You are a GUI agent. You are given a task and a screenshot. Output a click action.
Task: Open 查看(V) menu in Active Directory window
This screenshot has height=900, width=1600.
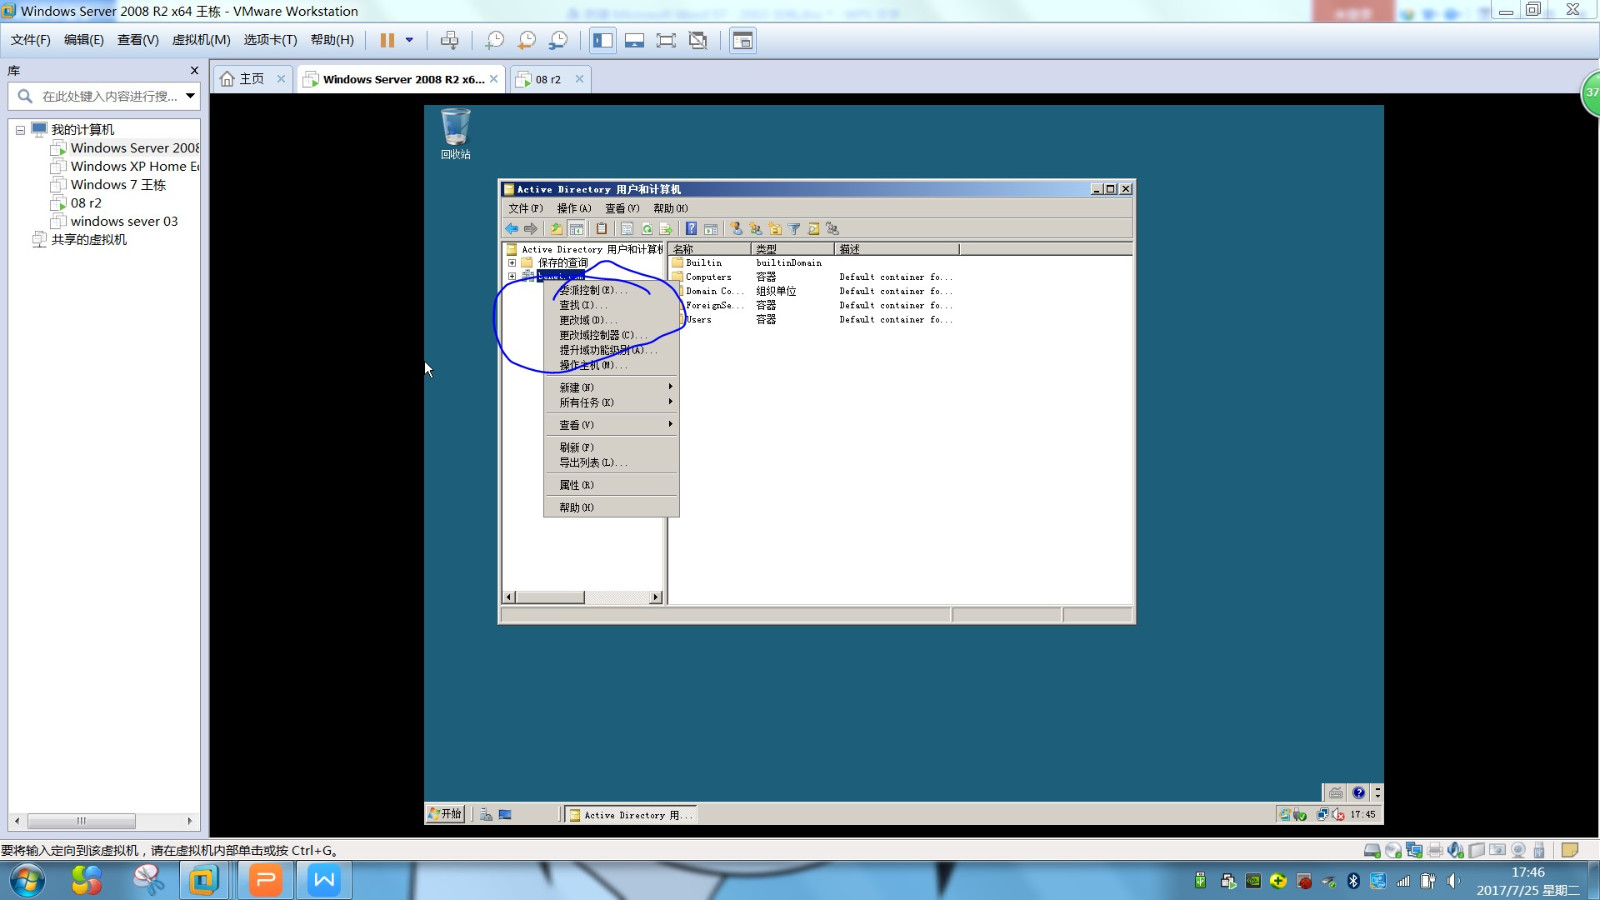point(622,208)
